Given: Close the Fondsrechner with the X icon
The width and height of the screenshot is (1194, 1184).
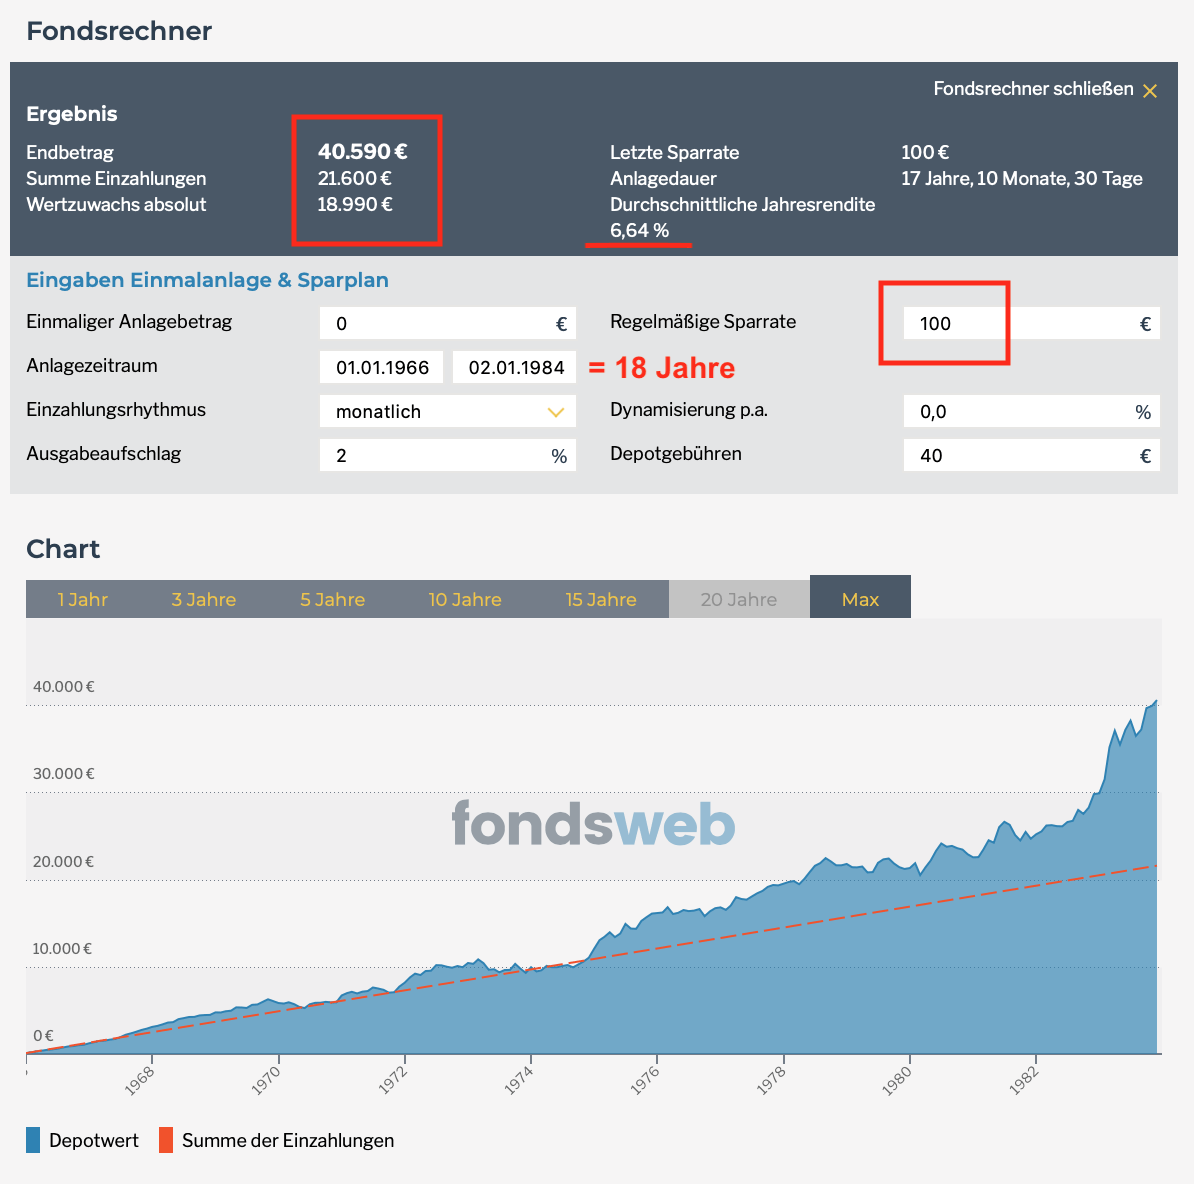Looking at the screenshot, I should (x=1150, y=91).
